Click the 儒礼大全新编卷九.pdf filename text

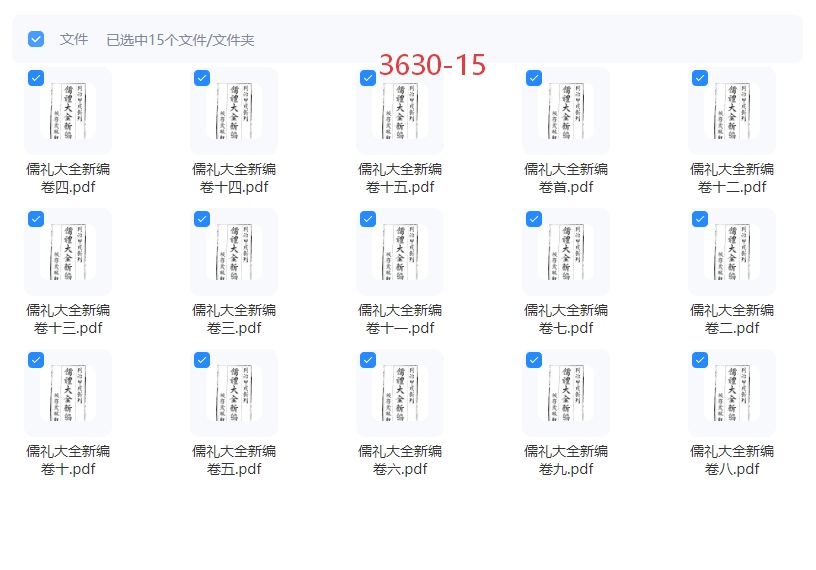coord(566,460)
